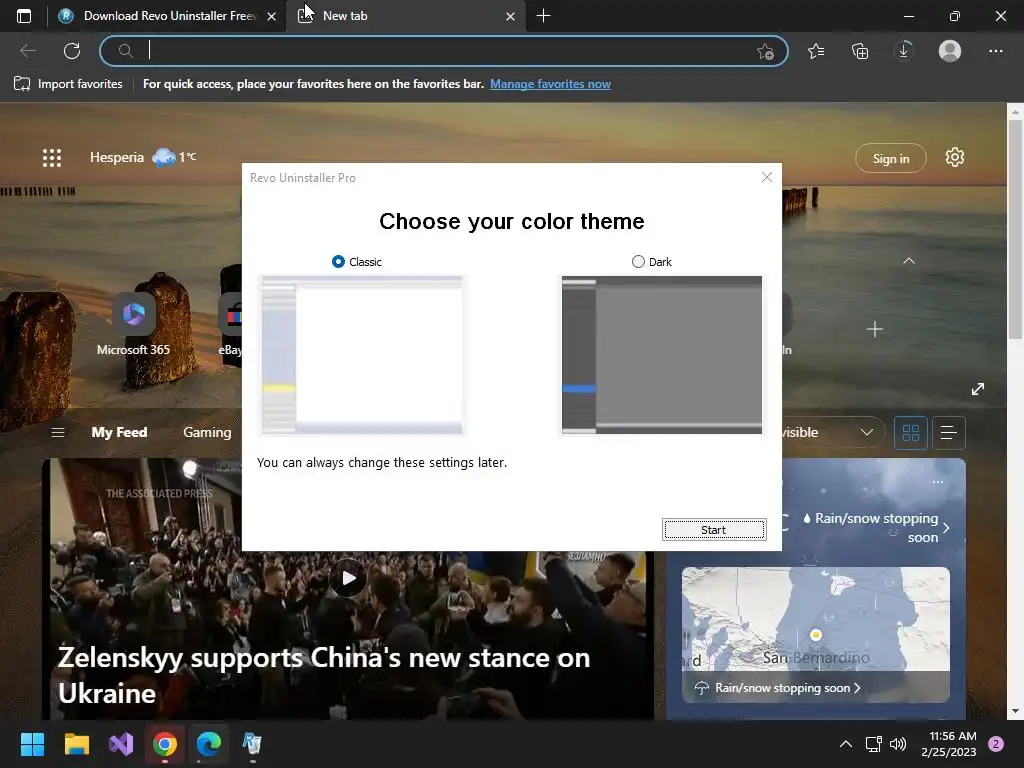Click Import favorites on favorites bar
Viewport: 1024px width, 768px height.
[68, 84]
